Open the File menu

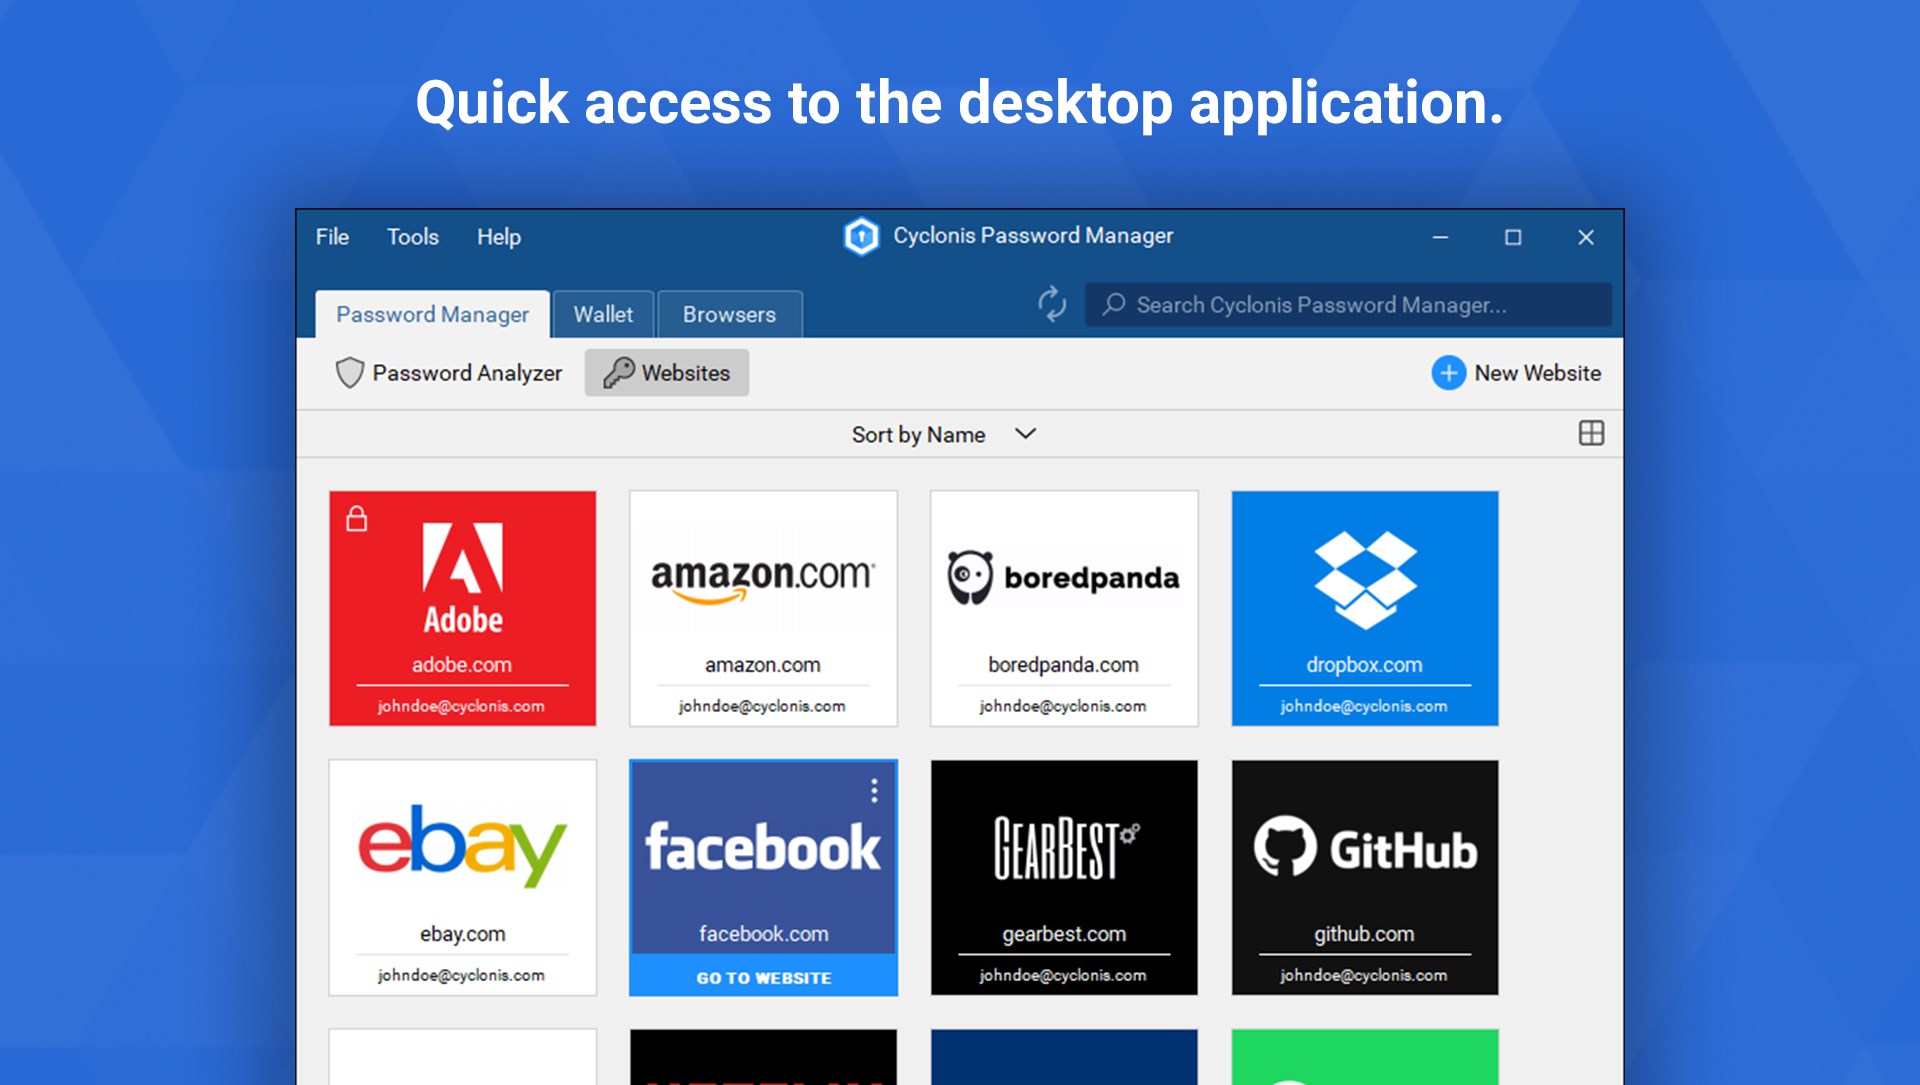click(332, 237)
